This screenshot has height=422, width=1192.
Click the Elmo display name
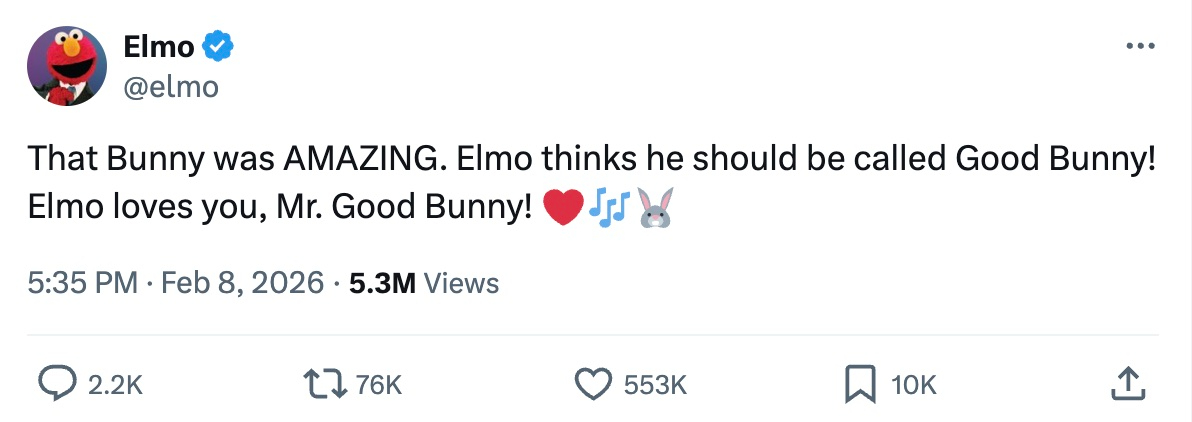(159, 46)
